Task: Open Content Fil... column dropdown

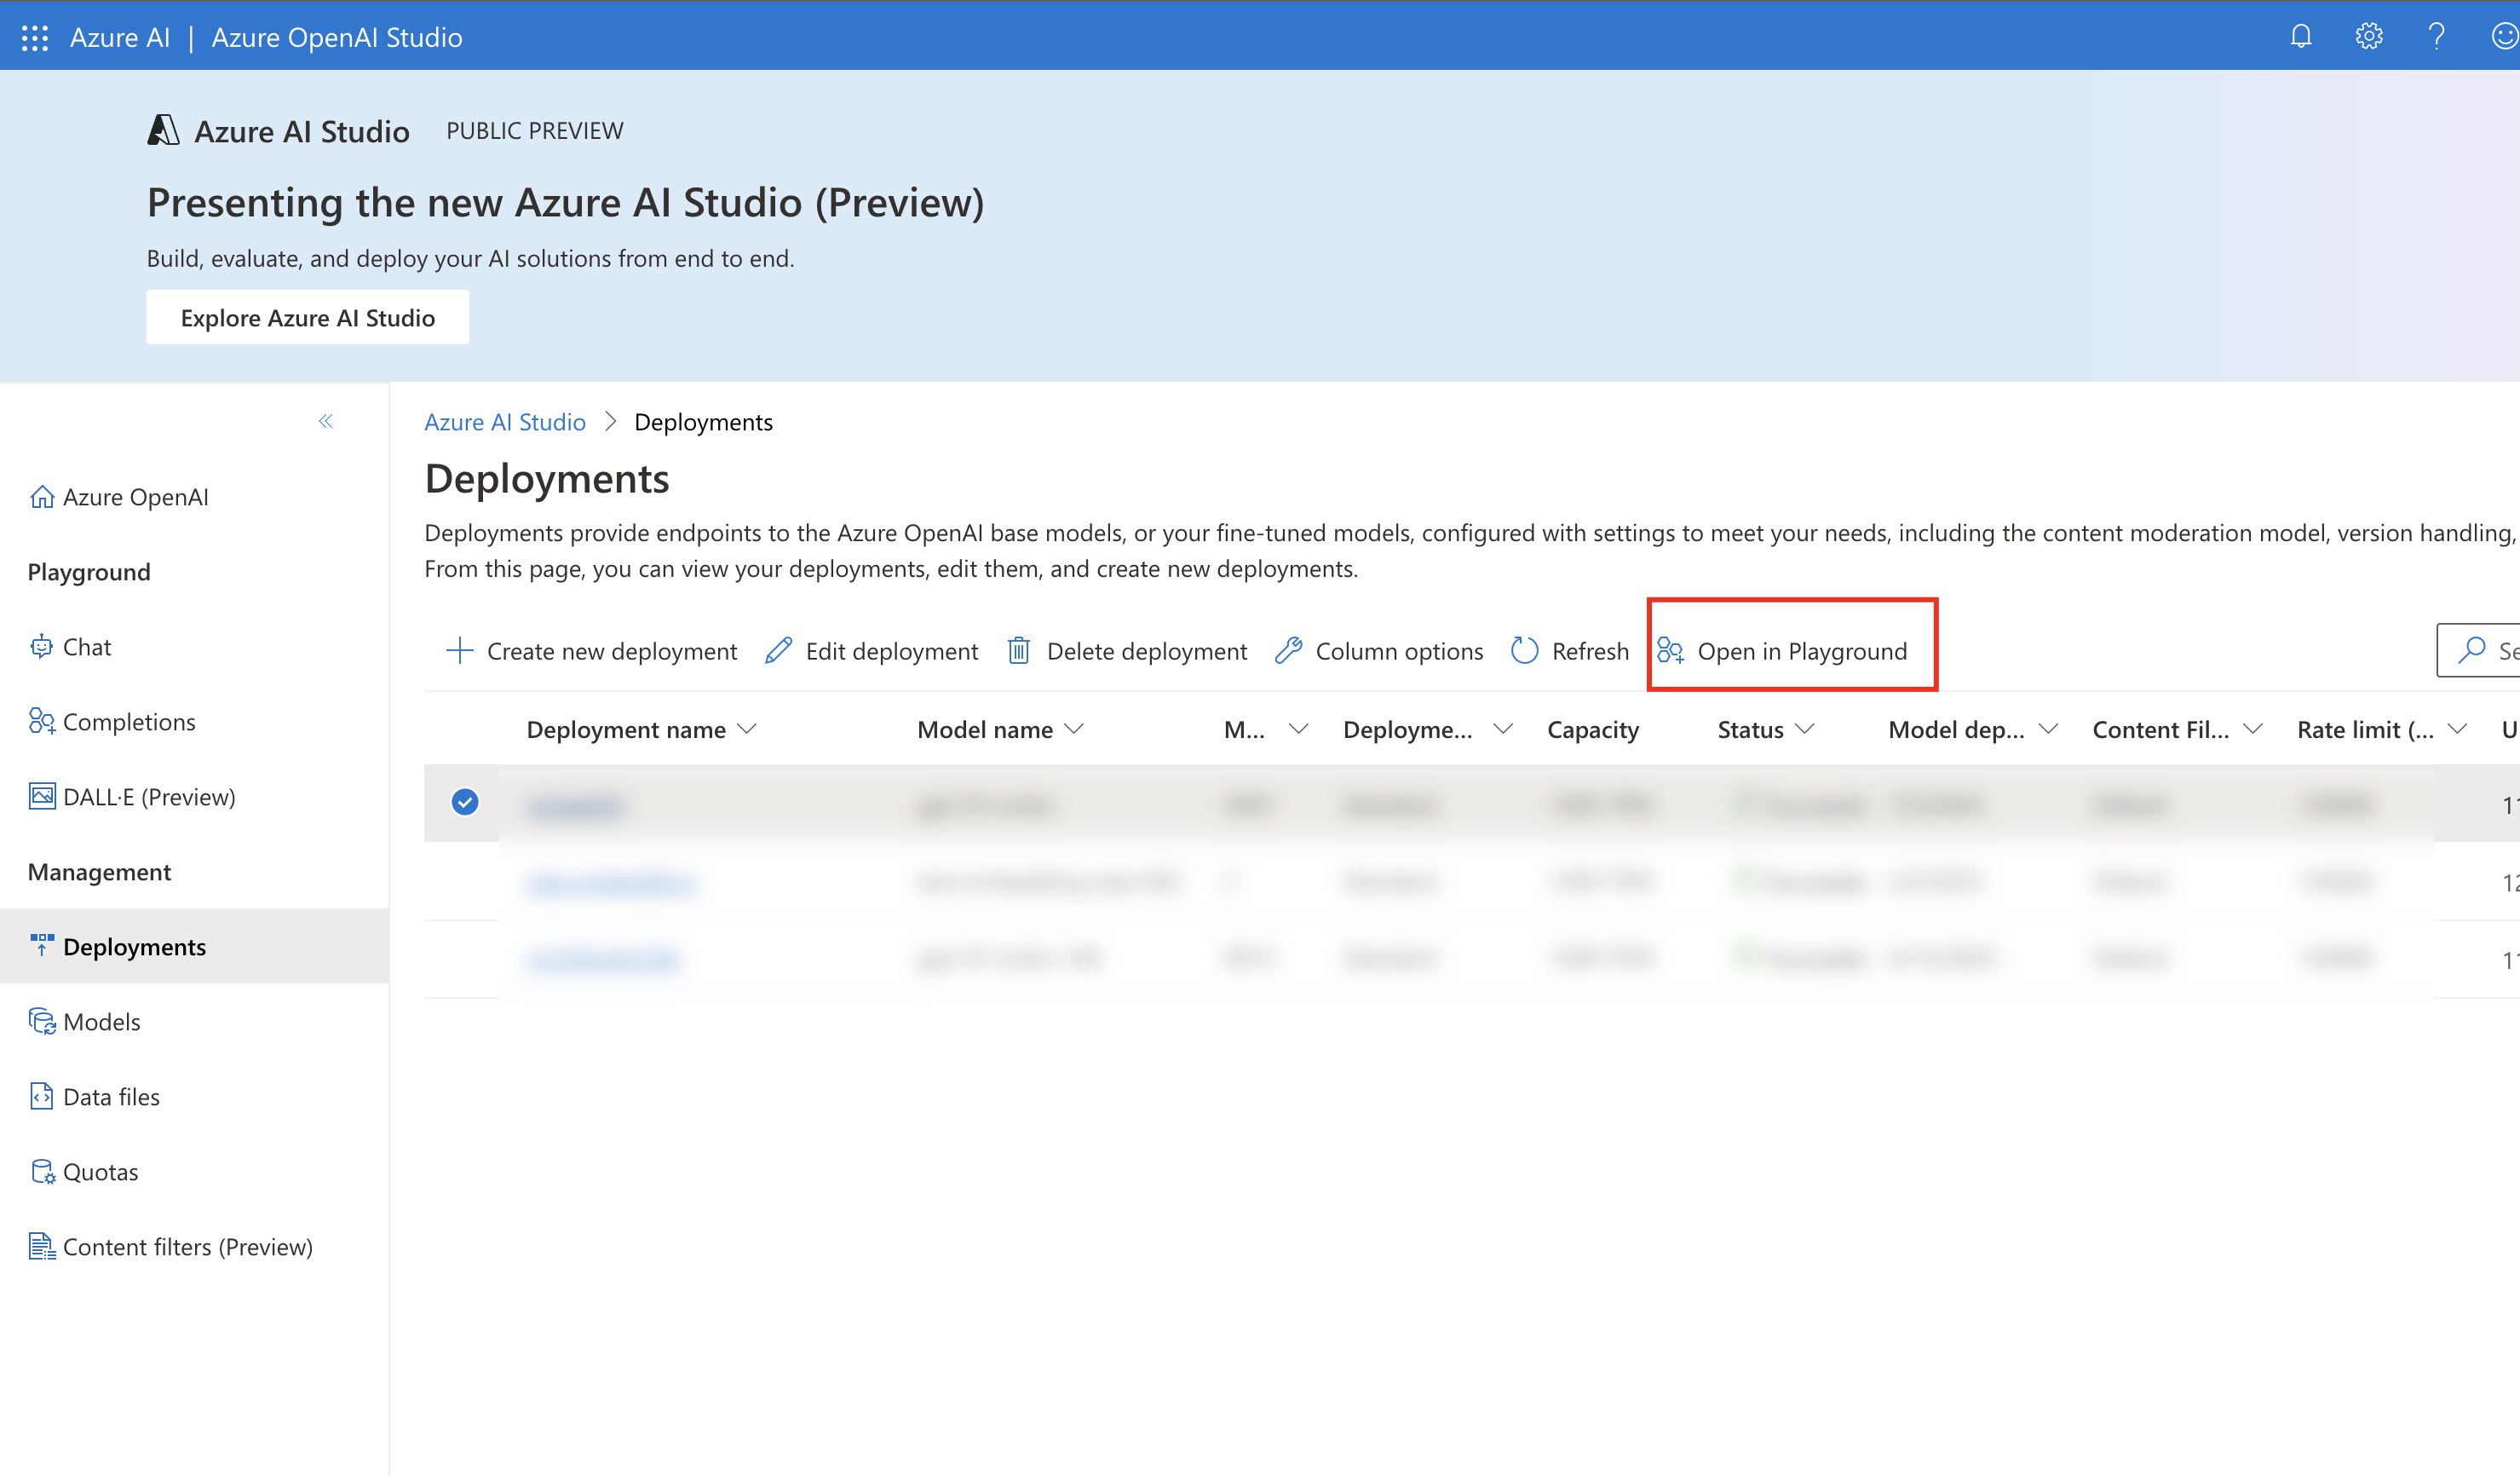Action: pyautogui.click(x=2252, y=729)
